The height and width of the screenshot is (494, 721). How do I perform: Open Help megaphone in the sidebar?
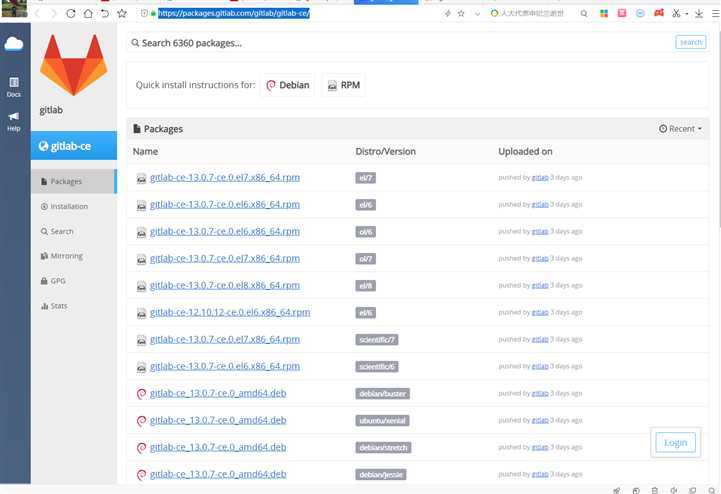[14, 121]
